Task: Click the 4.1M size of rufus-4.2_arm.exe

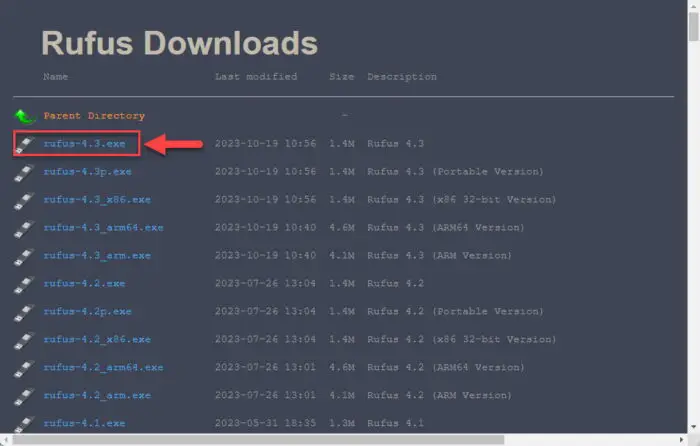Action: [342, 395]
